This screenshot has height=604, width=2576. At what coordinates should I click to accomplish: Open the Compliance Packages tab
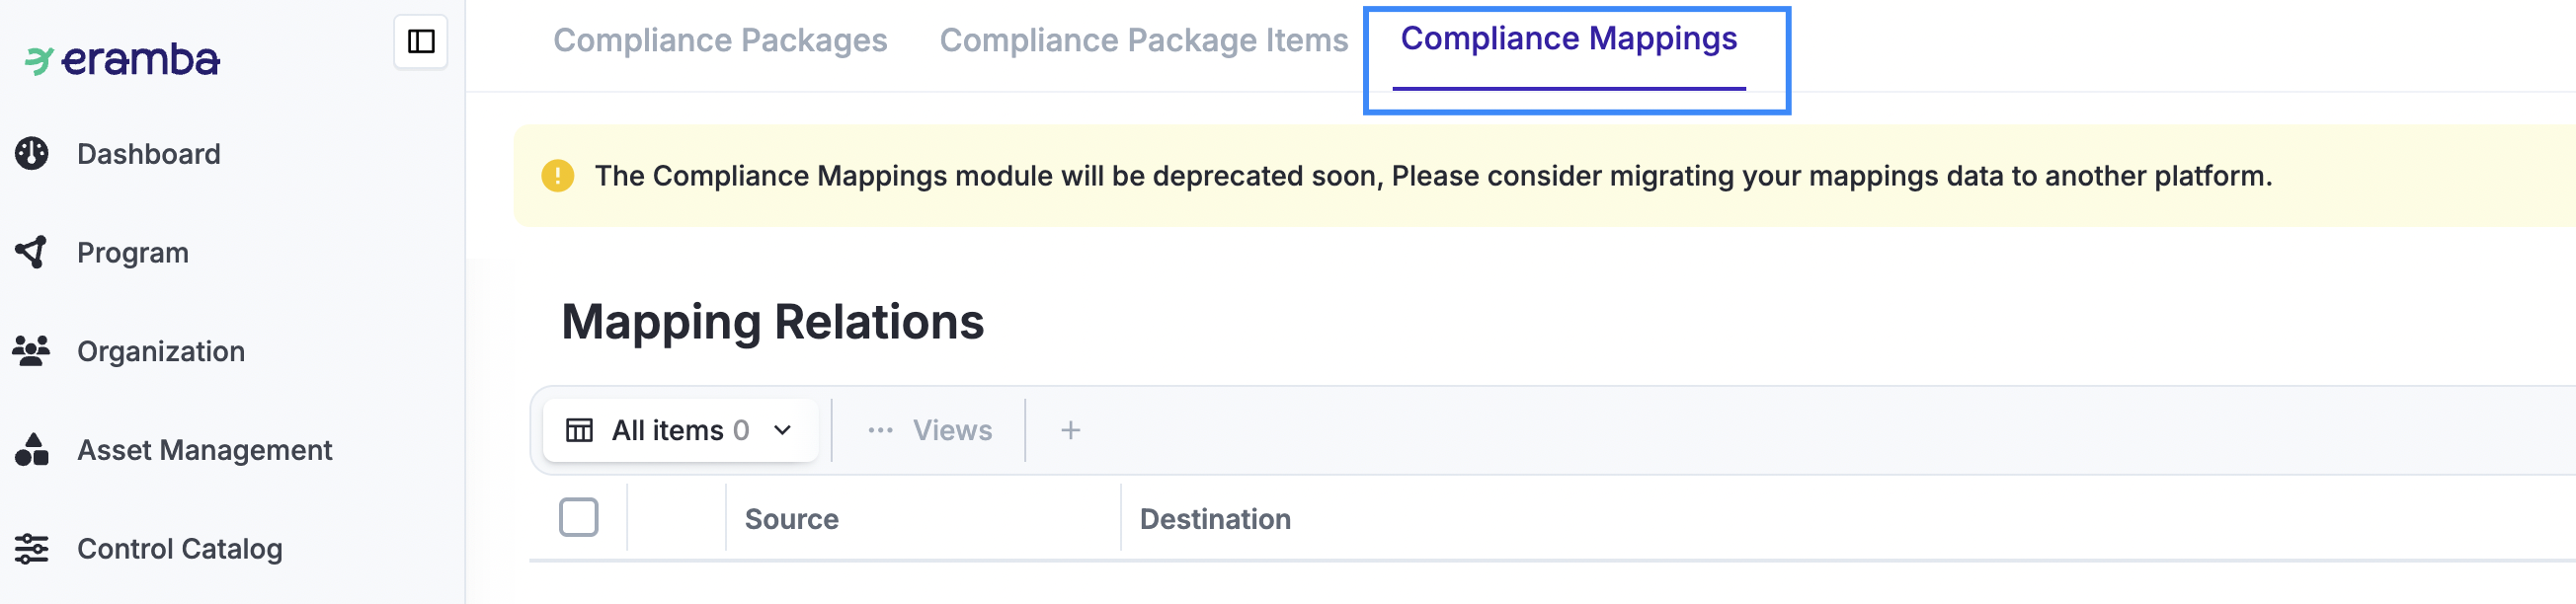click(x=720, y=40)
